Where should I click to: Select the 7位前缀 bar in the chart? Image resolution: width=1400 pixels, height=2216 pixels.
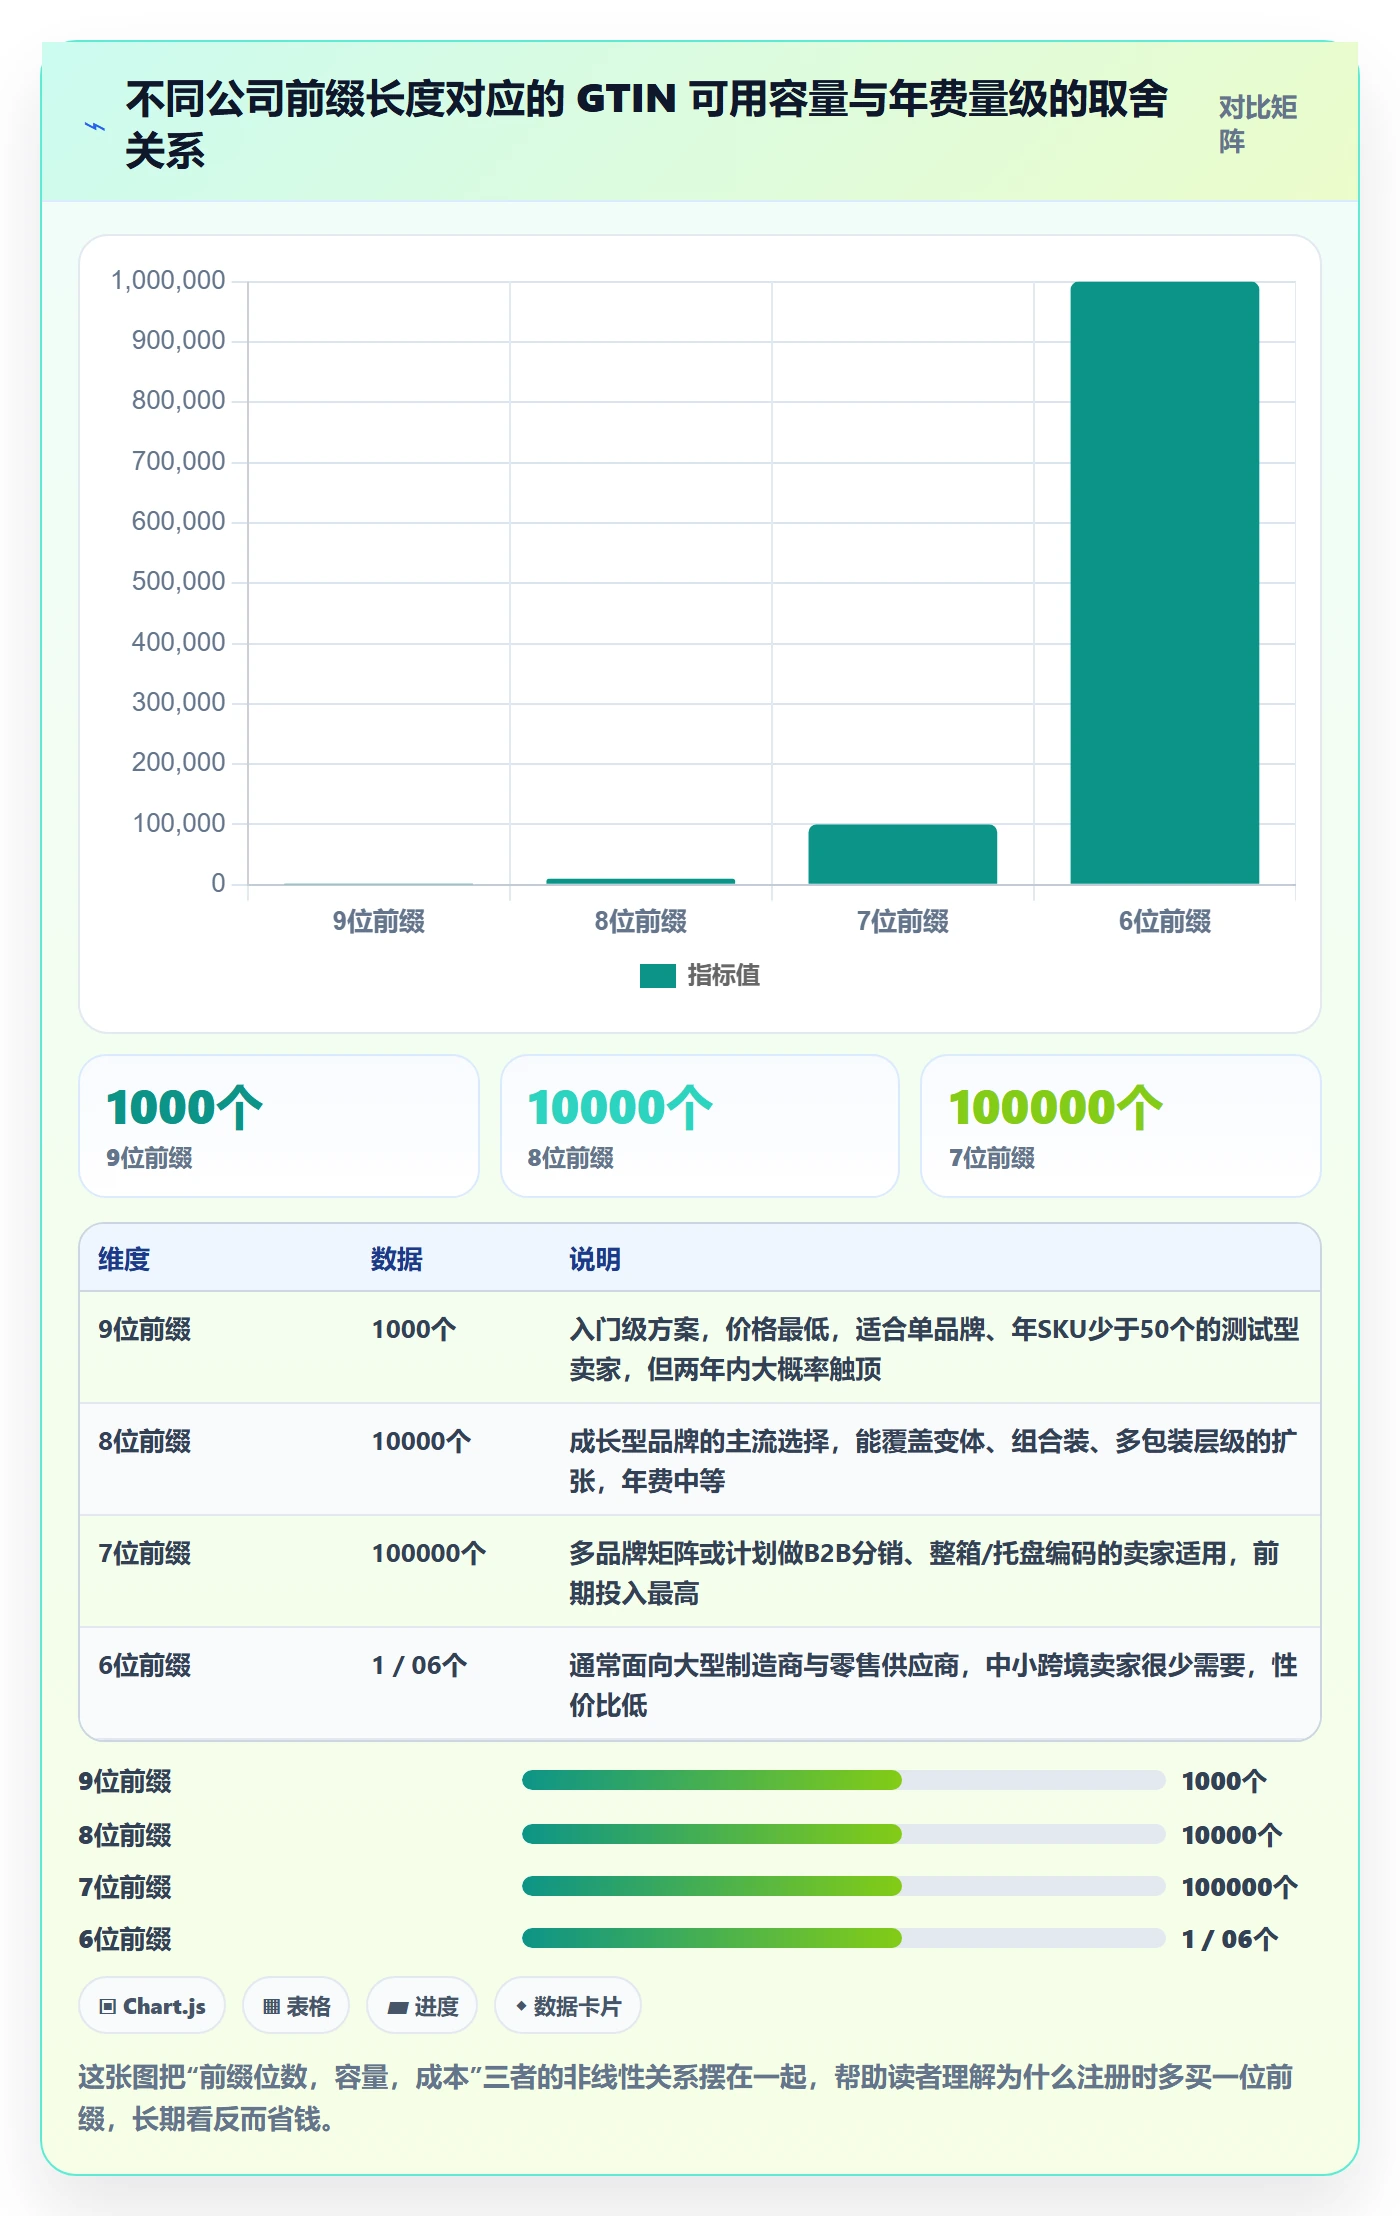tap(902, 854)
